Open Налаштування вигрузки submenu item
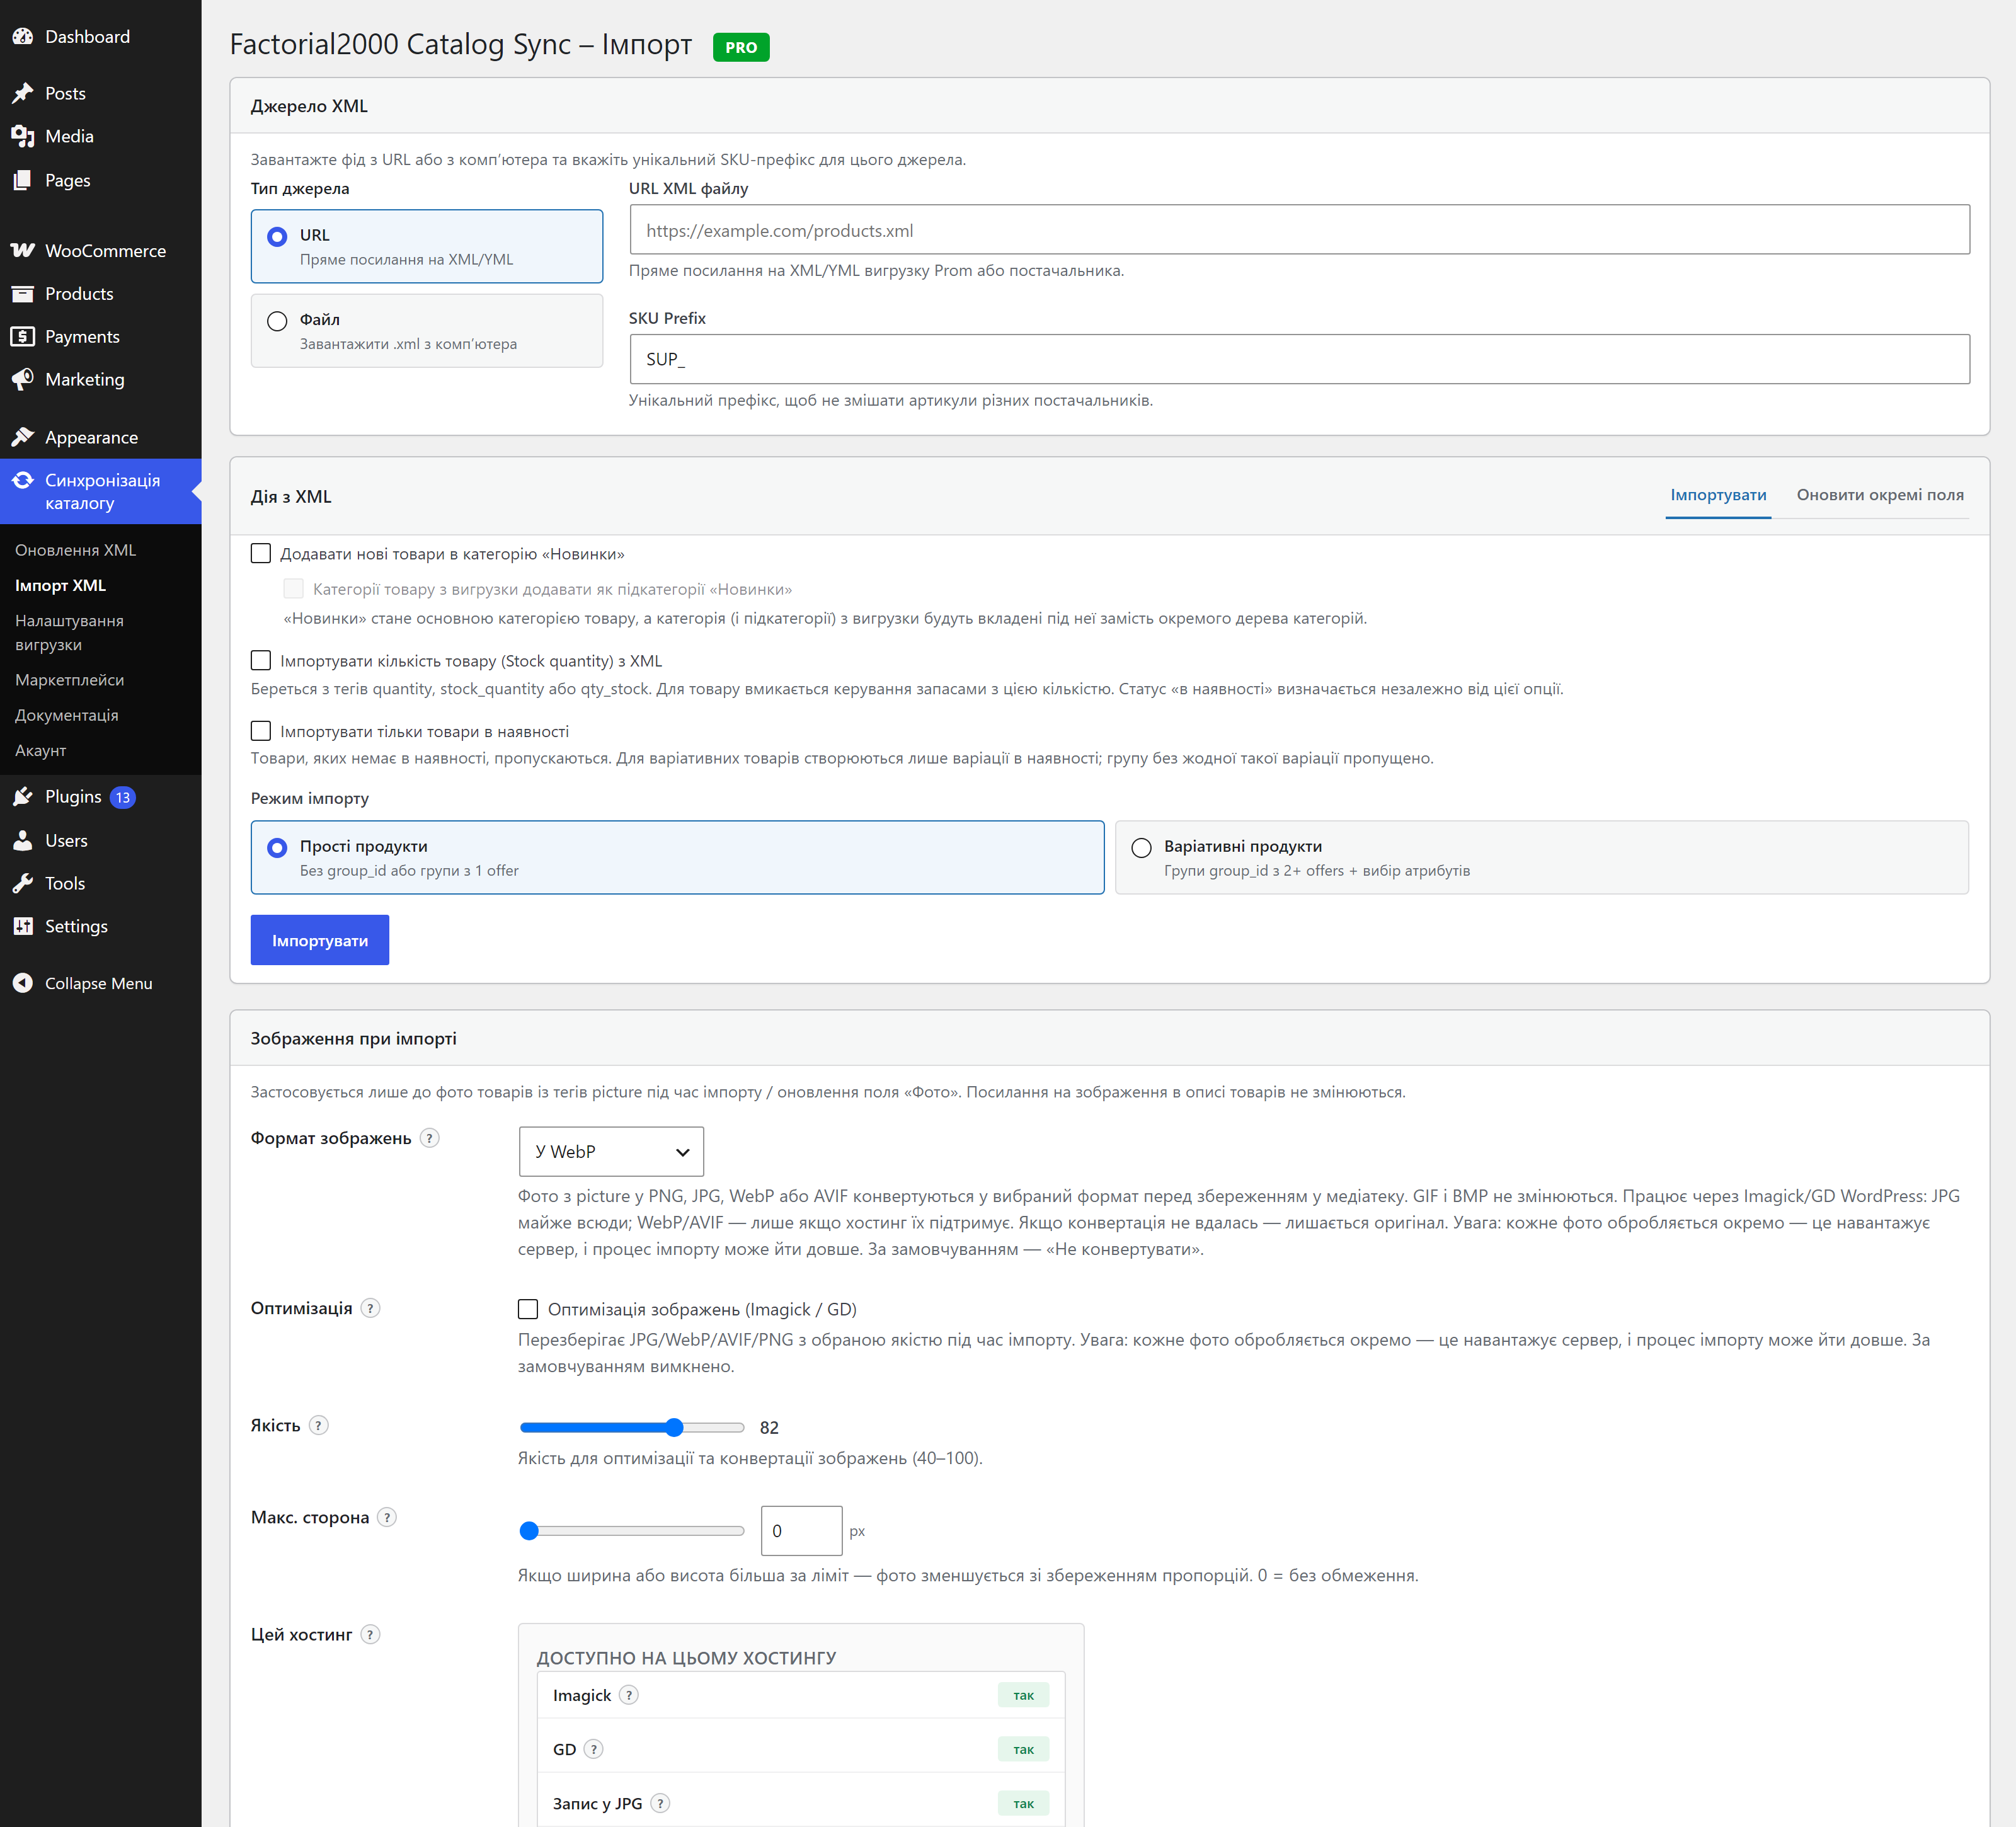 tap(70, 633)
